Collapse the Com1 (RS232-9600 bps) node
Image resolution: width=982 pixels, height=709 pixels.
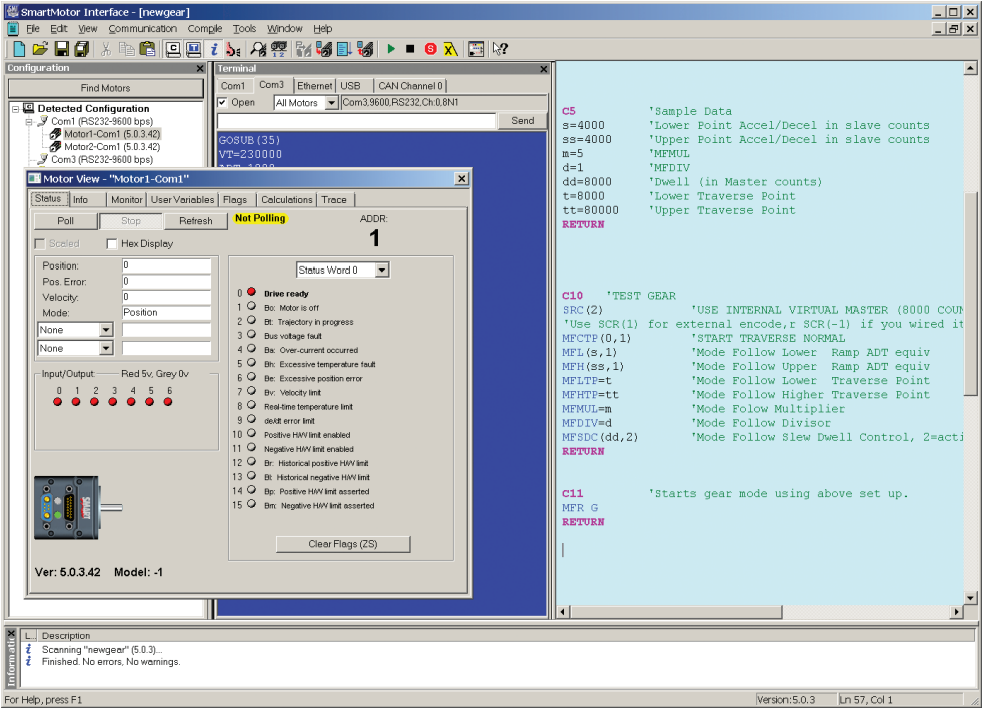click(29, 122)
